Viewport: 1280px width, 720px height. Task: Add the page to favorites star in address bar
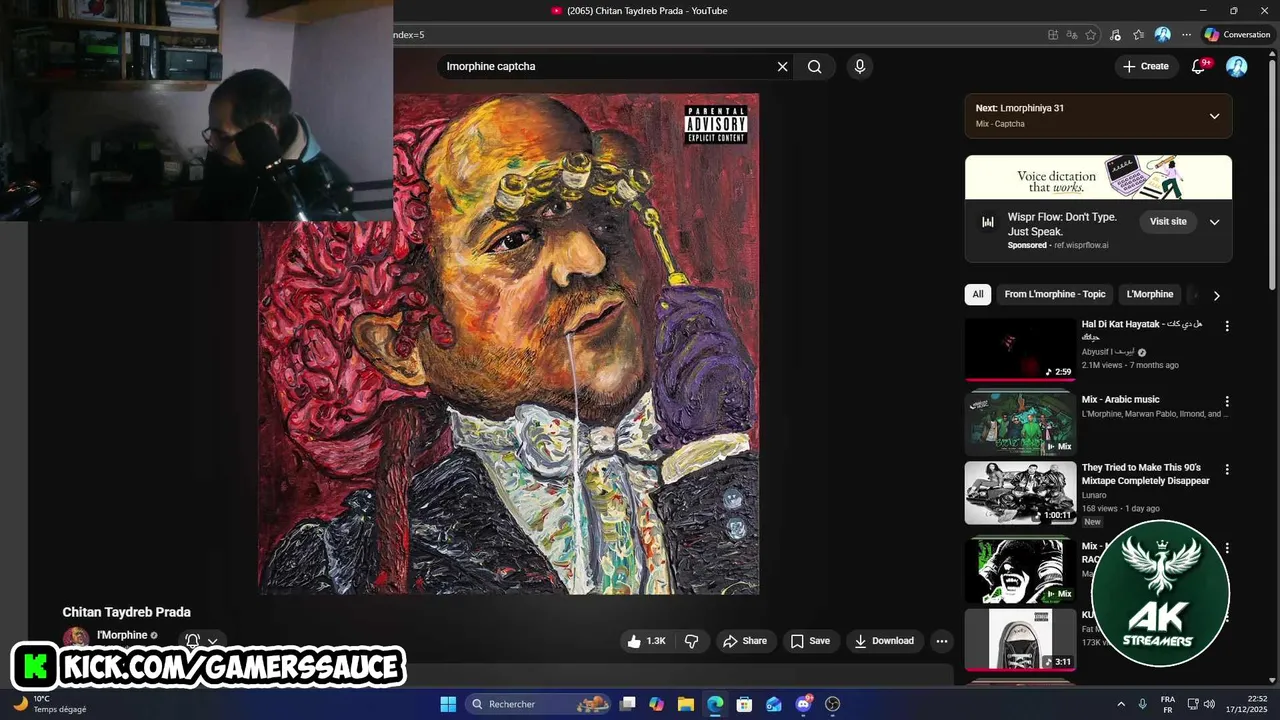coord(1090,35)
